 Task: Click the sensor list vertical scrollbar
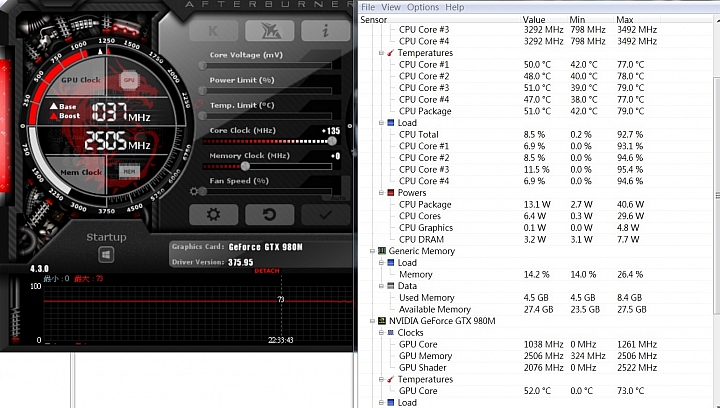(x=716, y=197)
